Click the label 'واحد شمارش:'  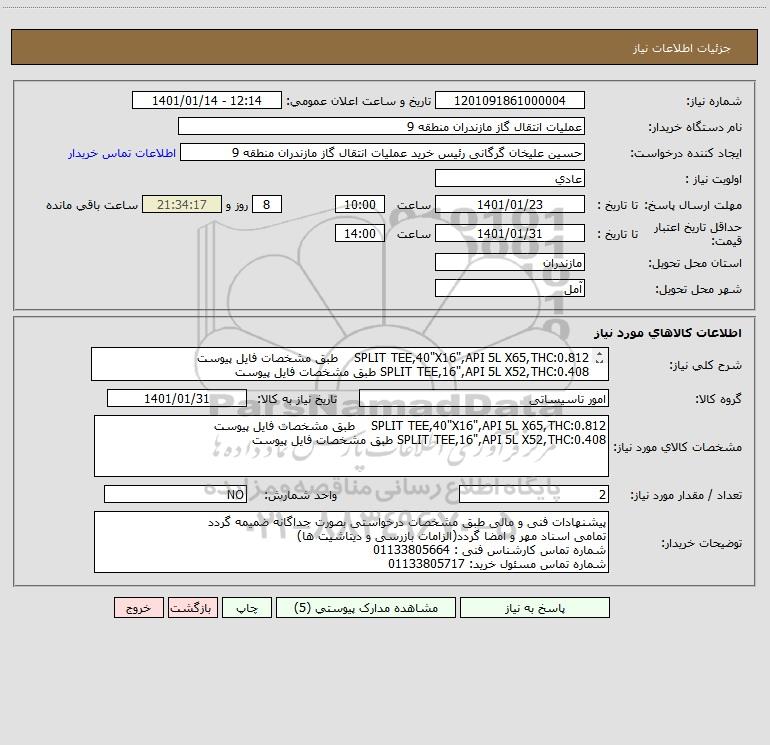pyautogui.click(x=301, y=496)
